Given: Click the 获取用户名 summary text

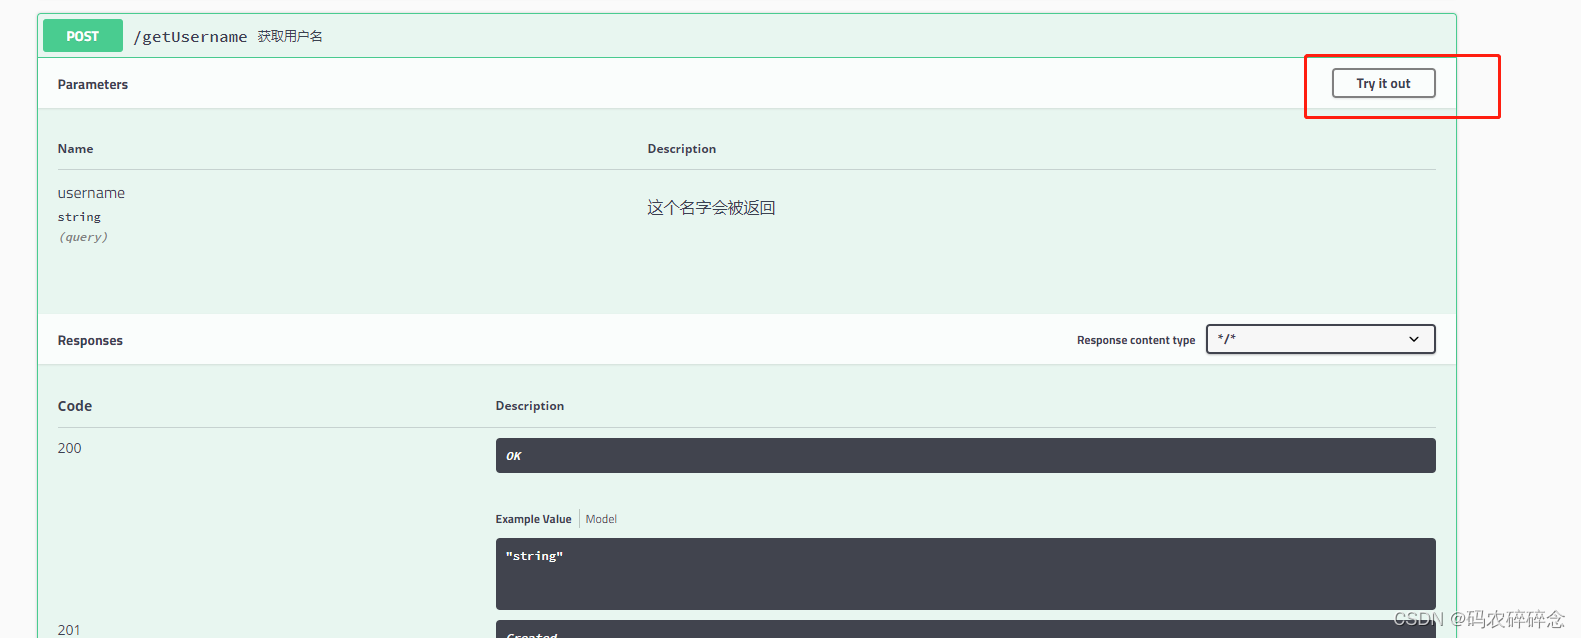Looking at the screenshot, I should pyautogui.click(x=290, y=36).
